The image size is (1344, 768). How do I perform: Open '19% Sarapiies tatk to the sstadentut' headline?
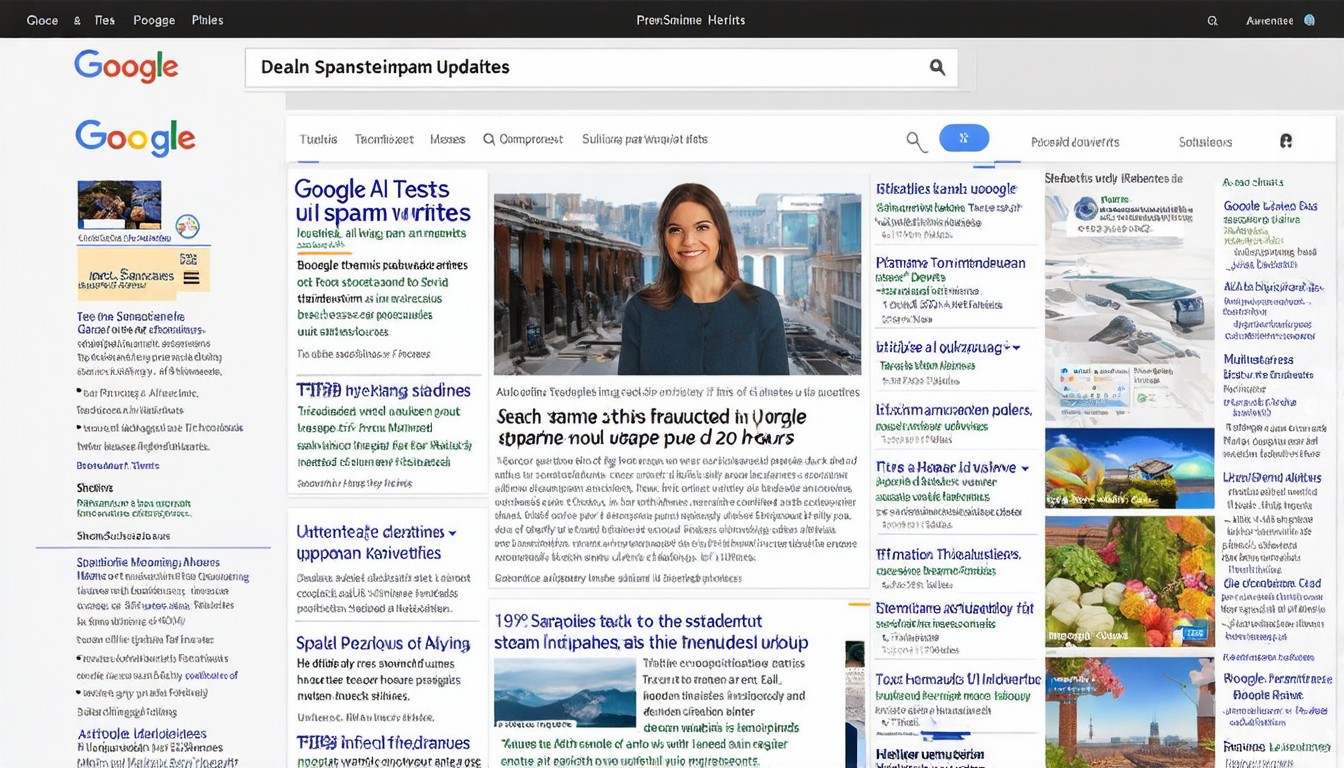pos(651,631)
